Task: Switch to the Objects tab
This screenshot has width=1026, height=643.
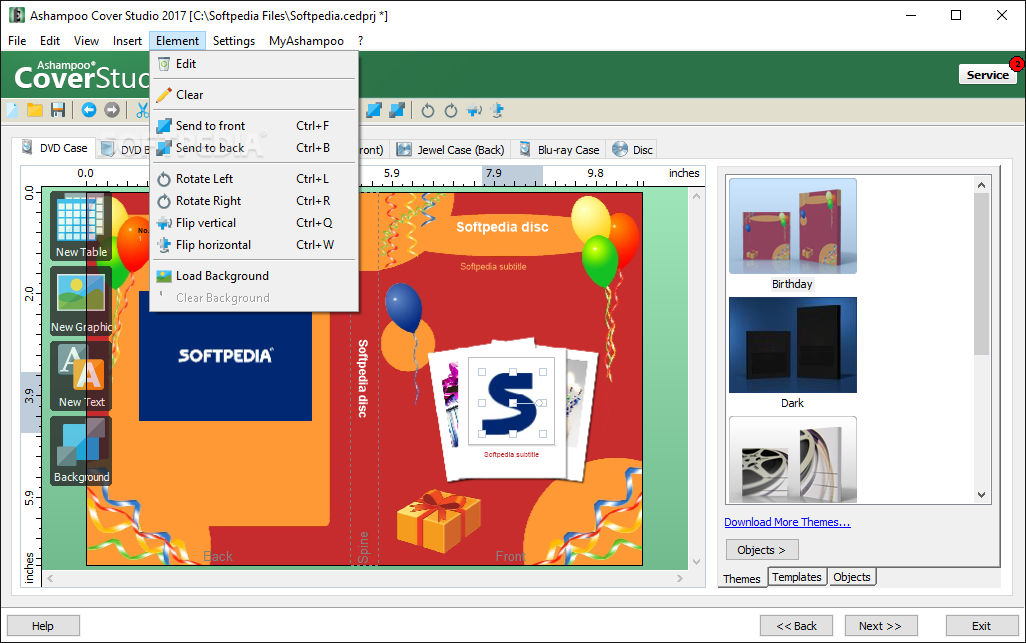Action: click(852, 577)
